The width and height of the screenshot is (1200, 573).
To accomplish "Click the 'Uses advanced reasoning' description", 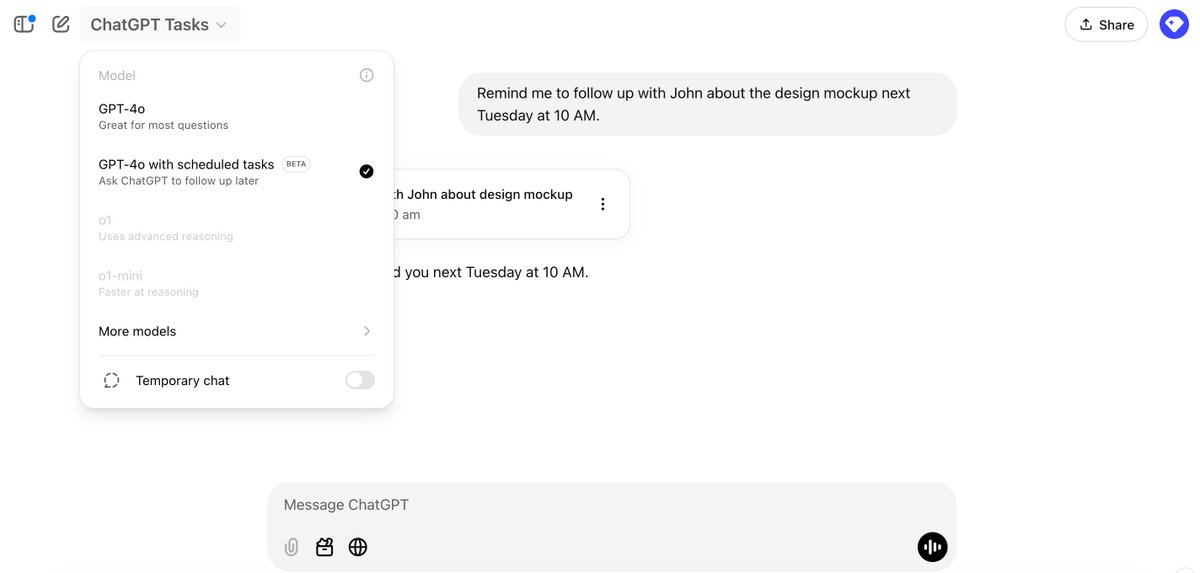I will click(x=165, y=237).
